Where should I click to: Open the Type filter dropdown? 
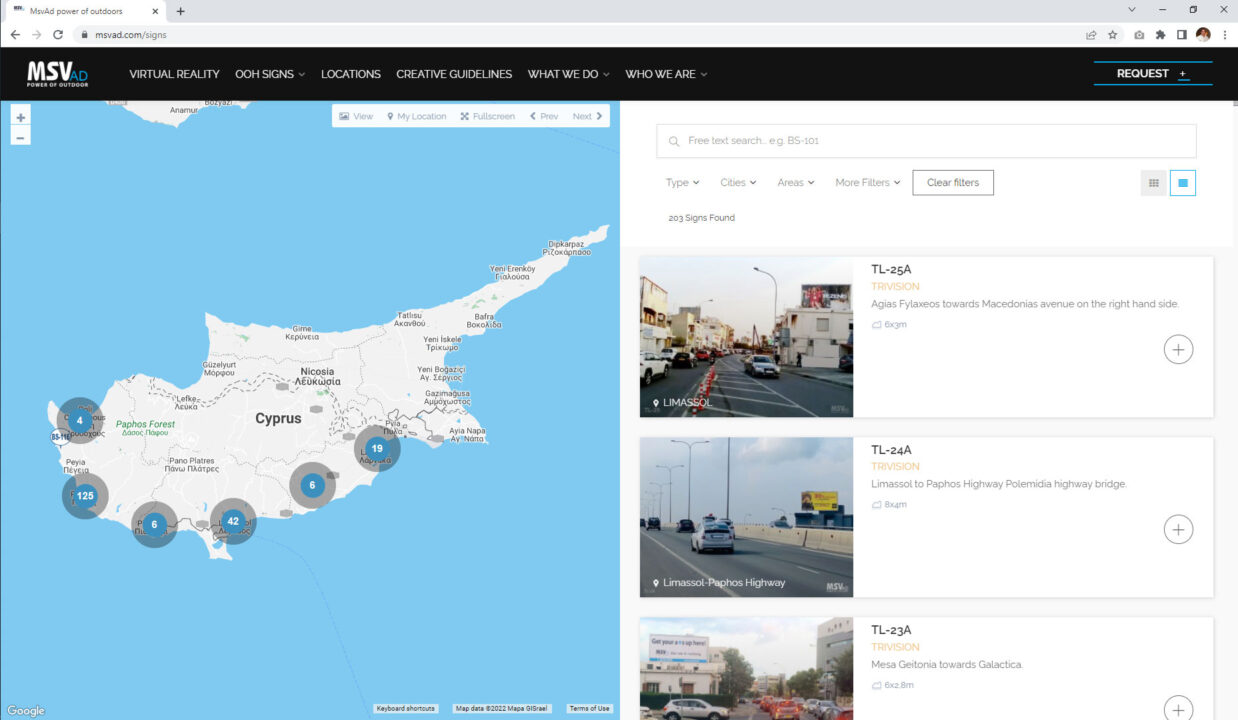click(x=683, y=183)
